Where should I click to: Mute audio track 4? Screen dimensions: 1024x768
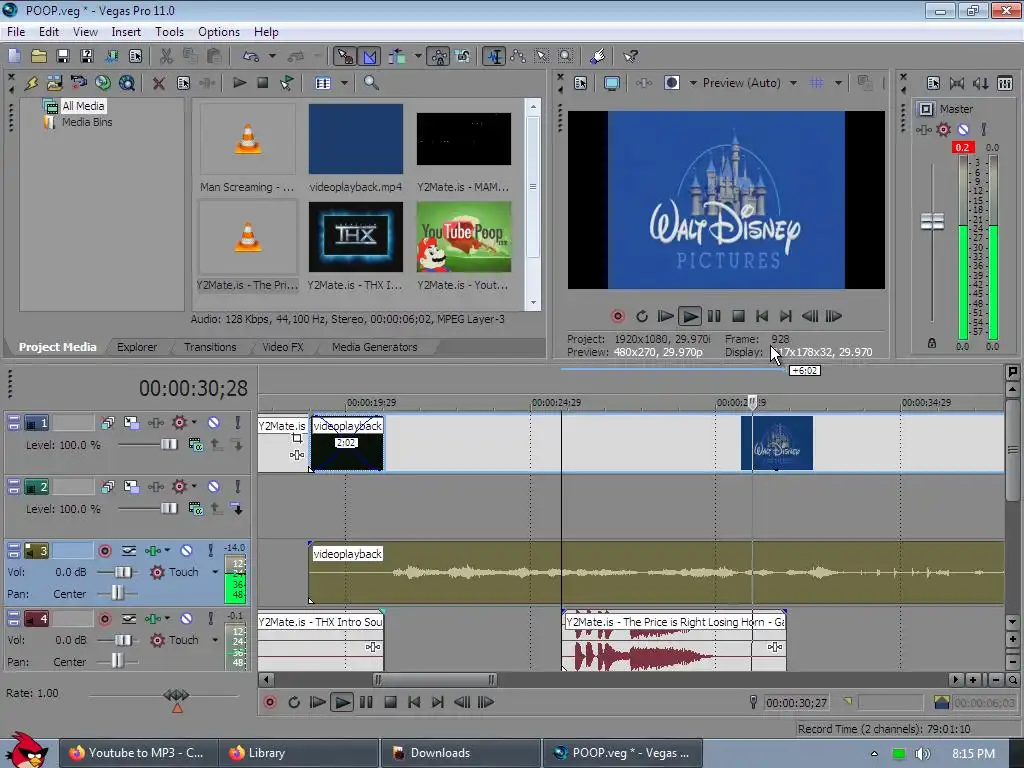186,618
